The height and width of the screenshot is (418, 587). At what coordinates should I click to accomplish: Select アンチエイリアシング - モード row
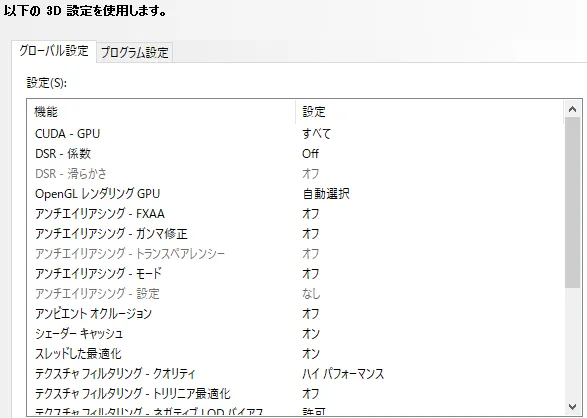click(x=295, y=274)
